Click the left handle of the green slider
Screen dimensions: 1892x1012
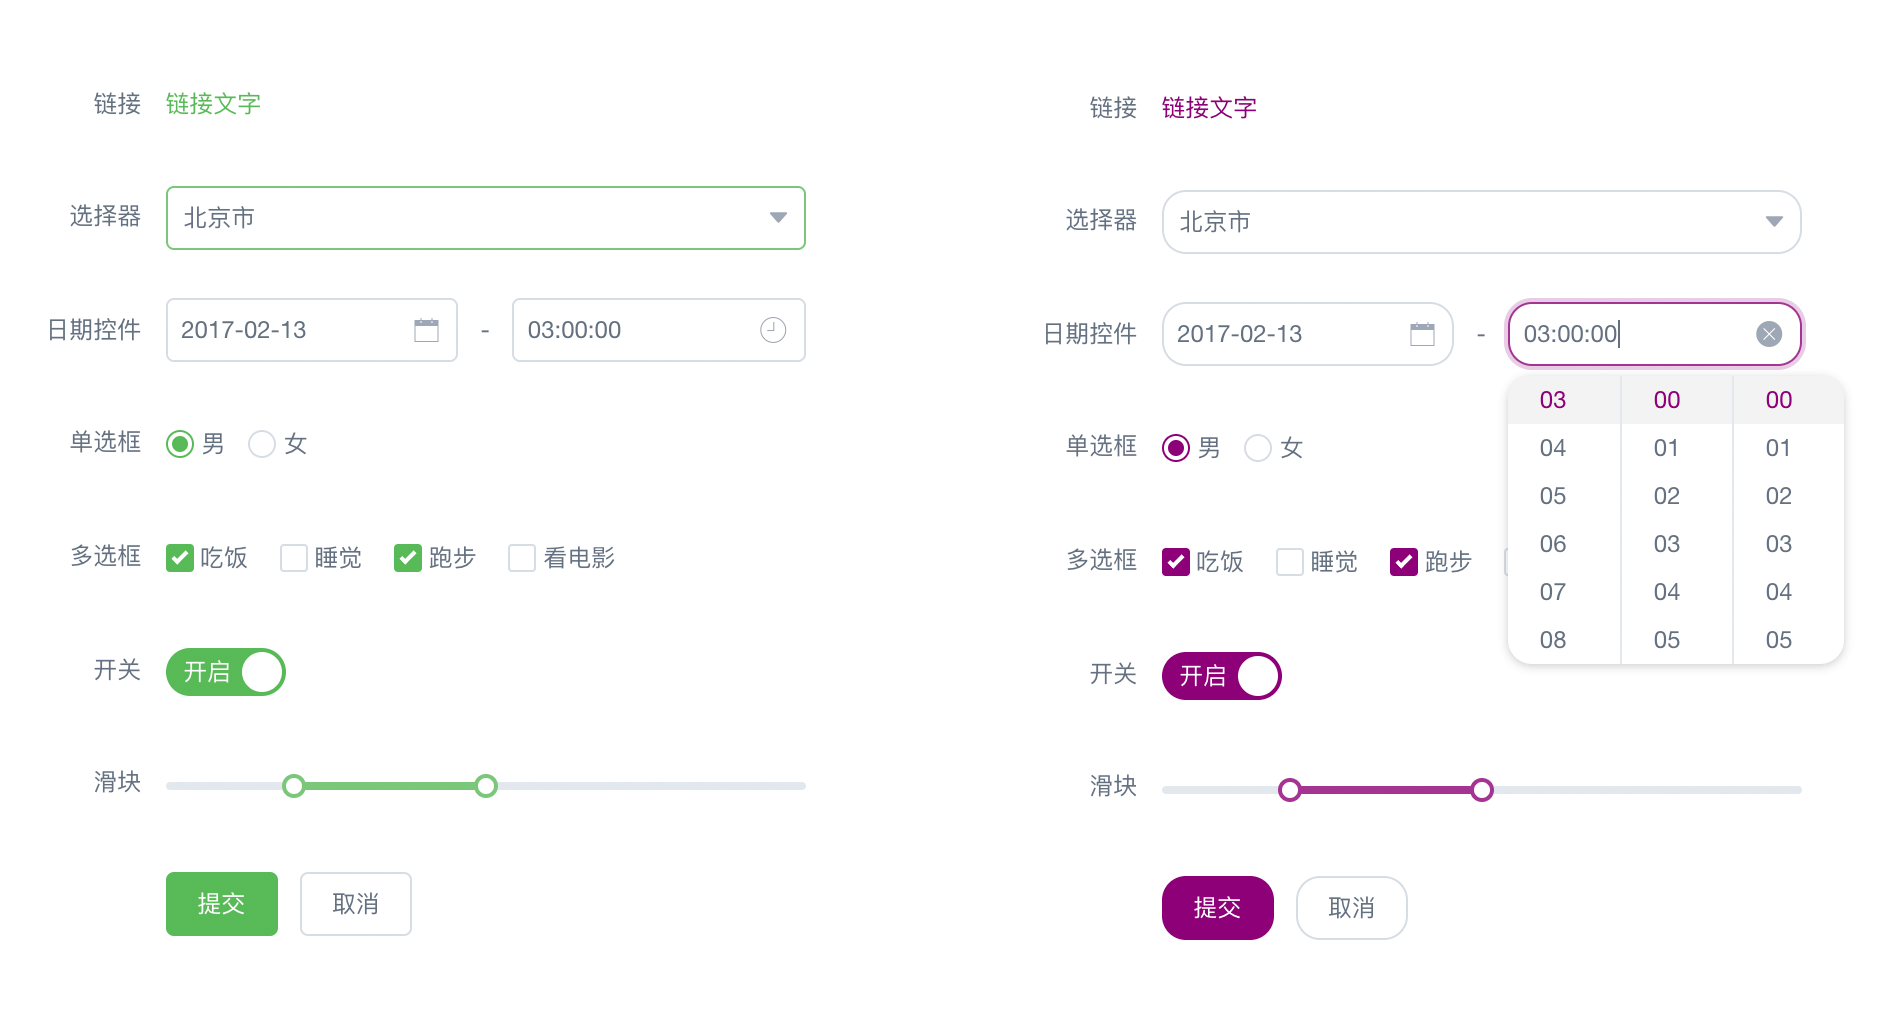[x=293, y=786]
